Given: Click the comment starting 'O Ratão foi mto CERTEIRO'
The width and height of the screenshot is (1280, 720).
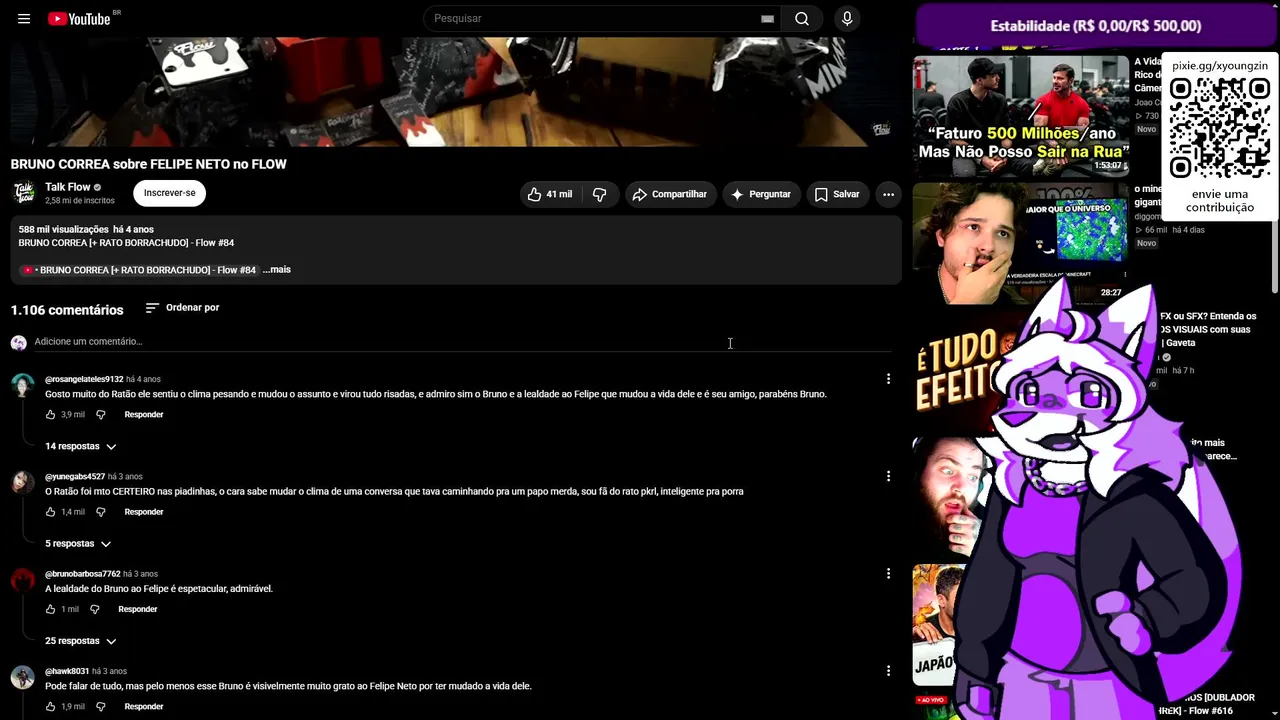Looking at the screenshot, I should coord(394,492).
